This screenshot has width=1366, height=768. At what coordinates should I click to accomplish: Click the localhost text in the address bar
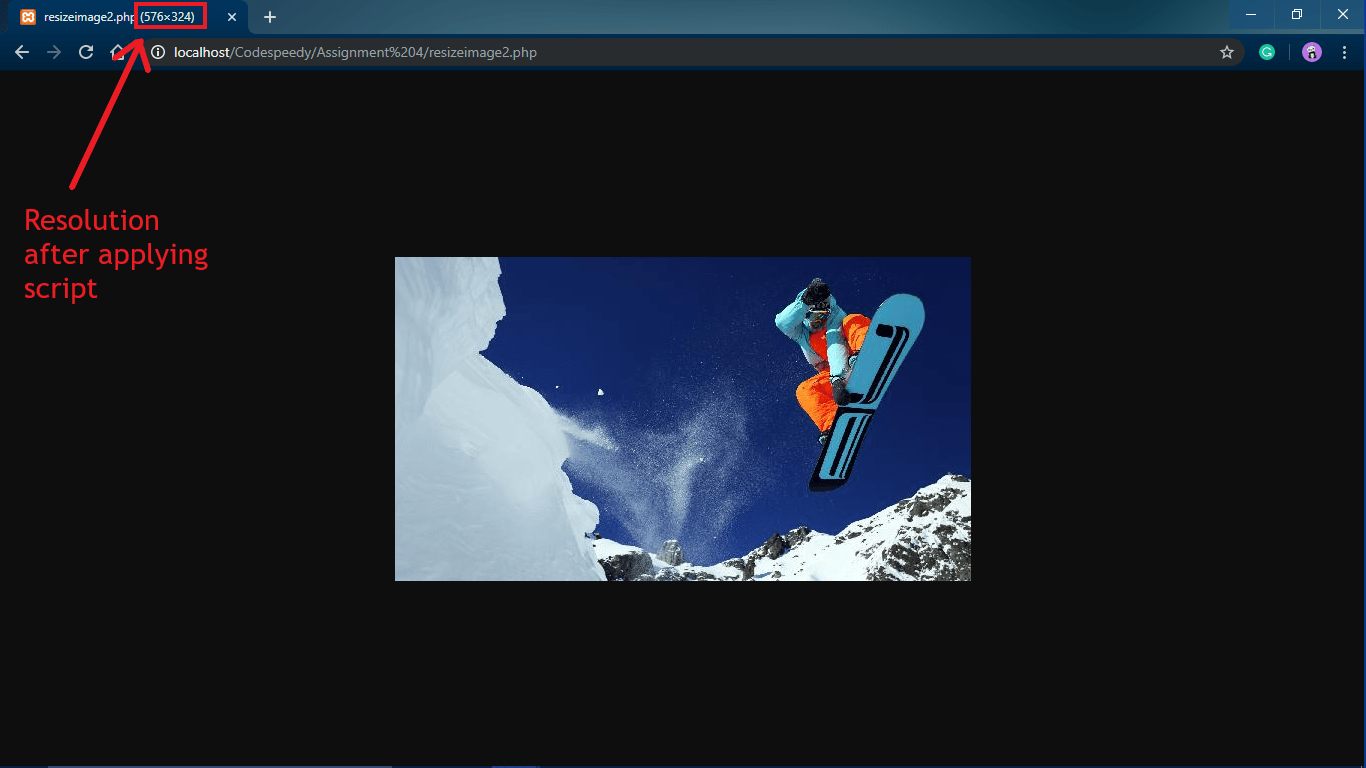[202, 52]
